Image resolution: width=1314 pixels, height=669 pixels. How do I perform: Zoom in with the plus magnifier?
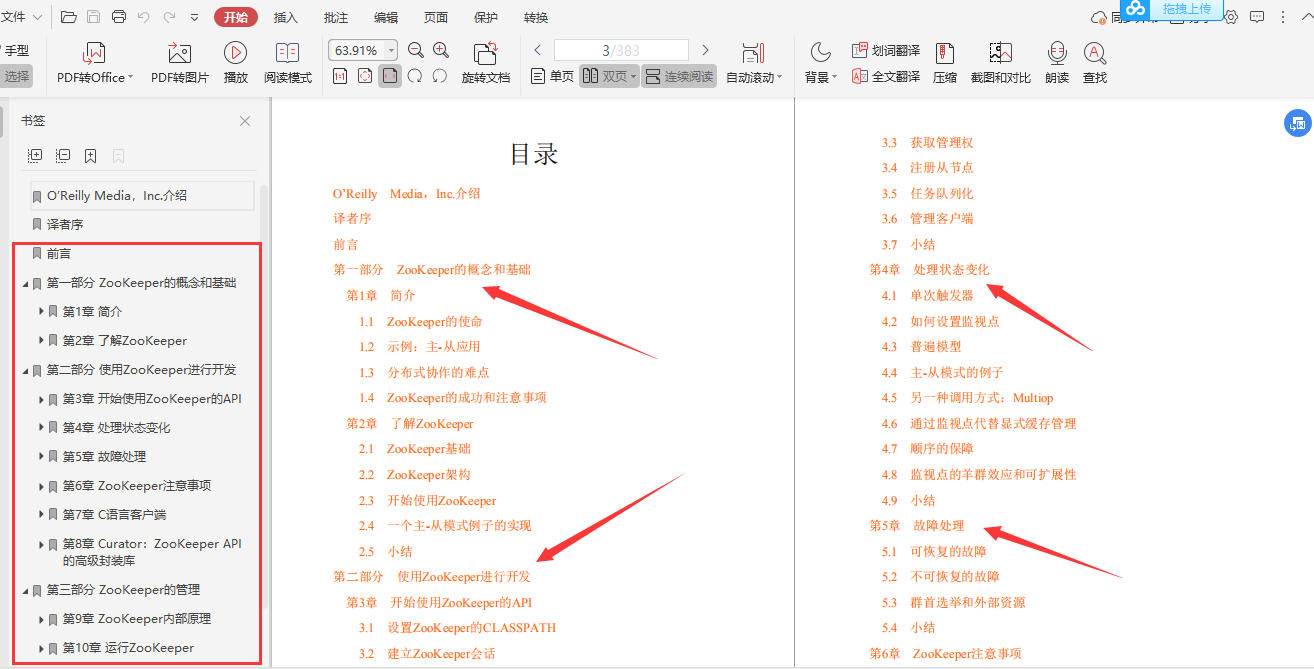(x=441, y=50)
